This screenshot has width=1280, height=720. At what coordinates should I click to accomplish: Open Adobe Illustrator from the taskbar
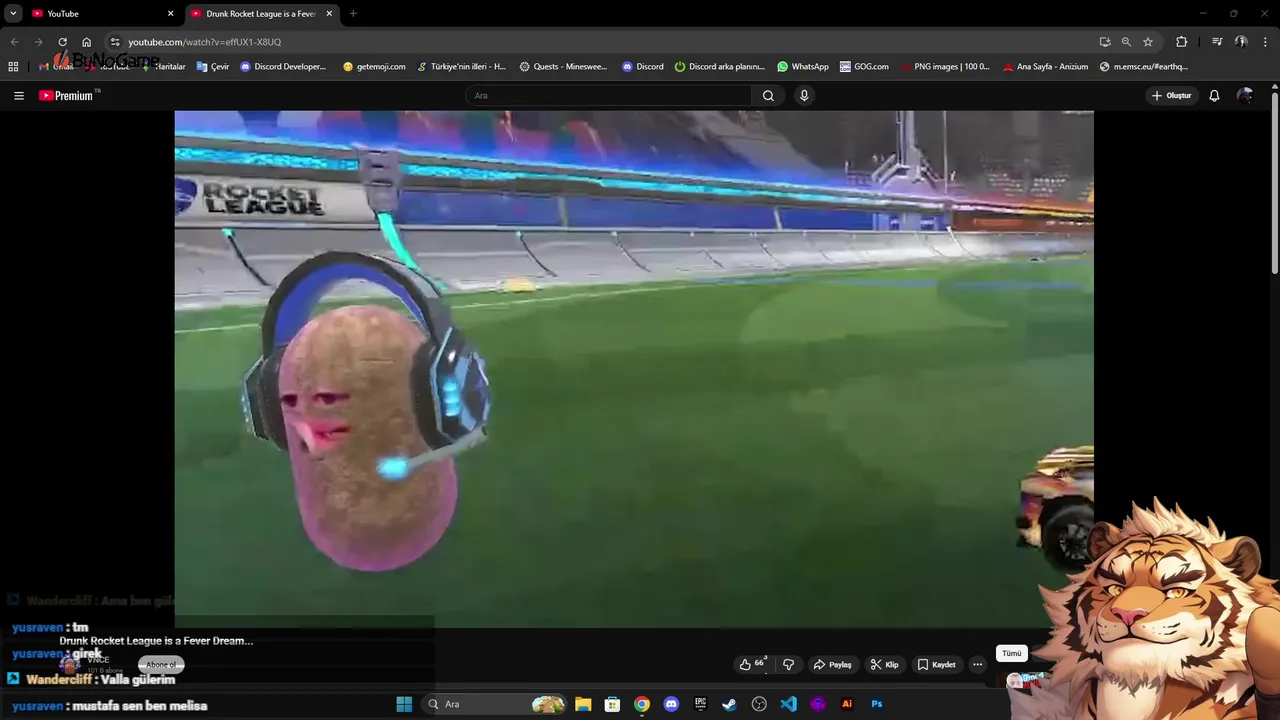[847, 704]
